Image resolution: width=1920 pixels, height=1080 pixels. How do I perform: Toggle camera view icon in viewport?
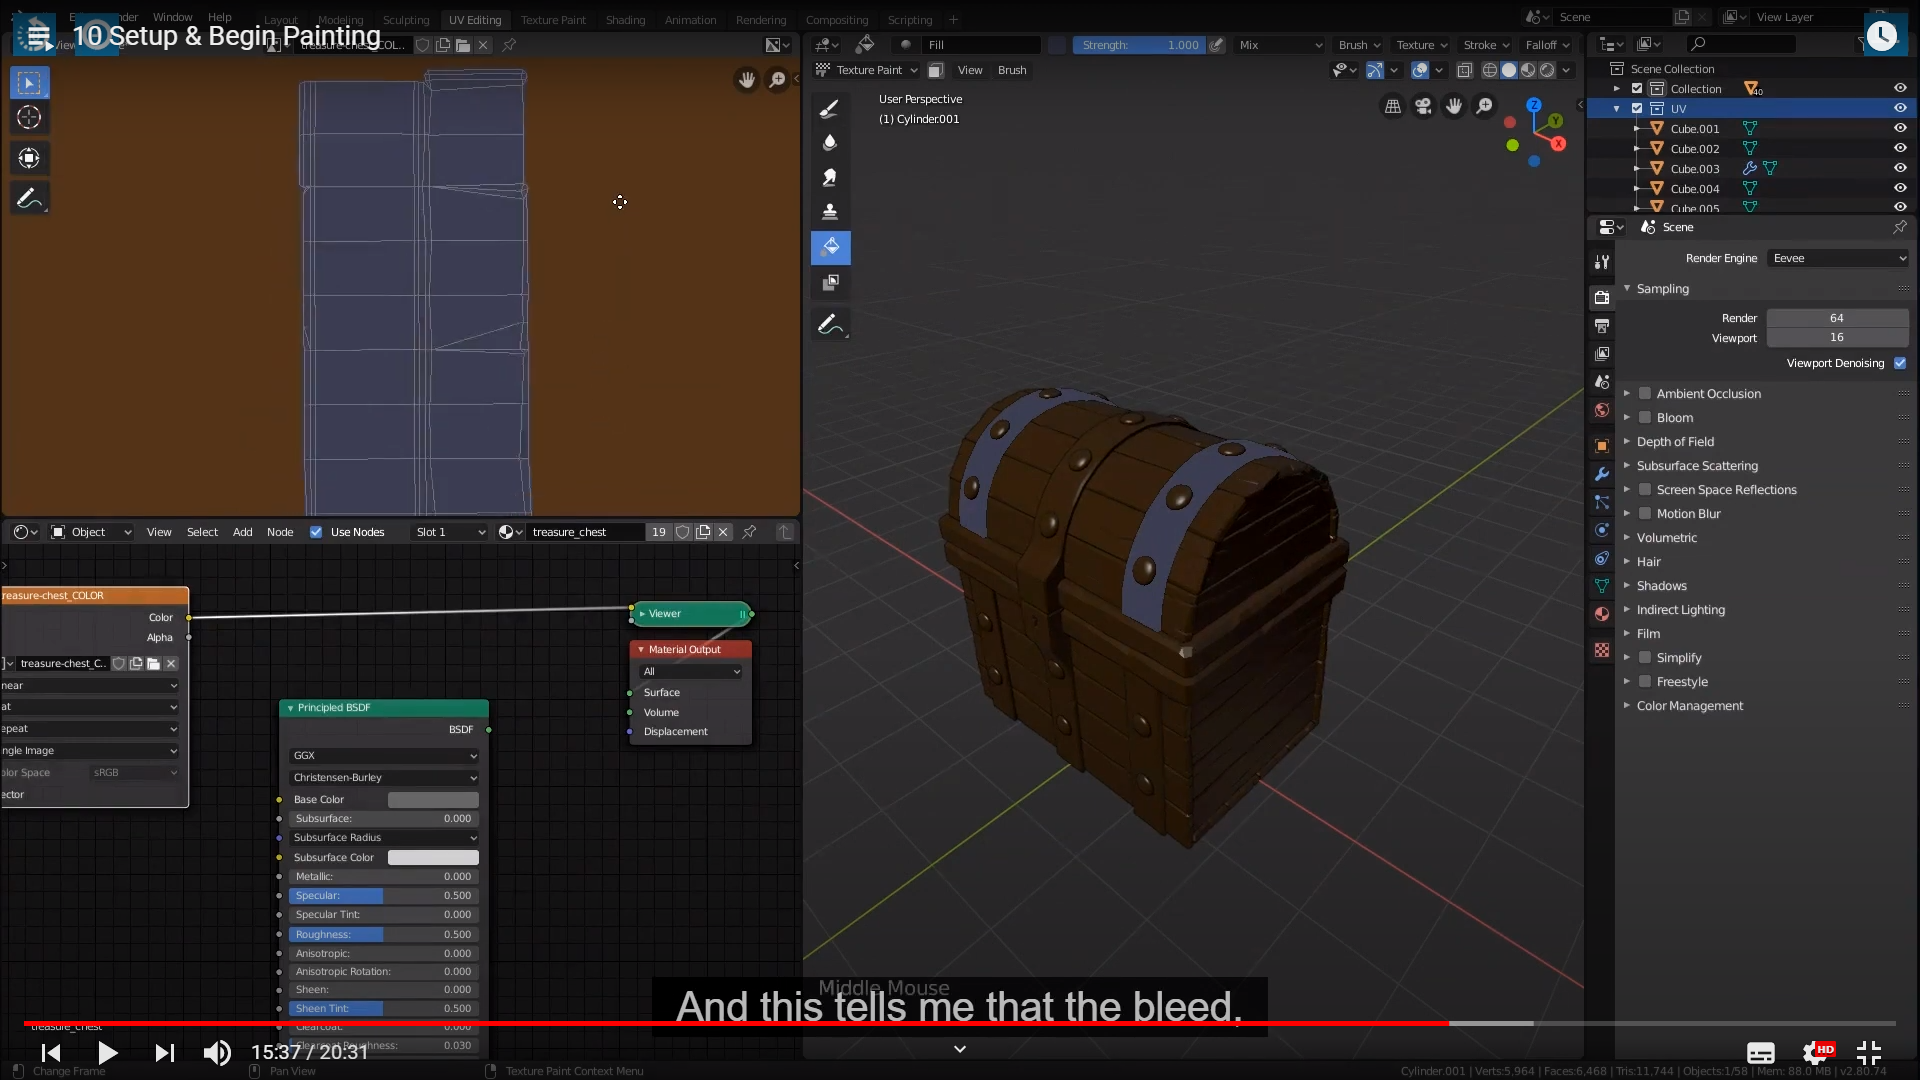tap(1423, 106)
